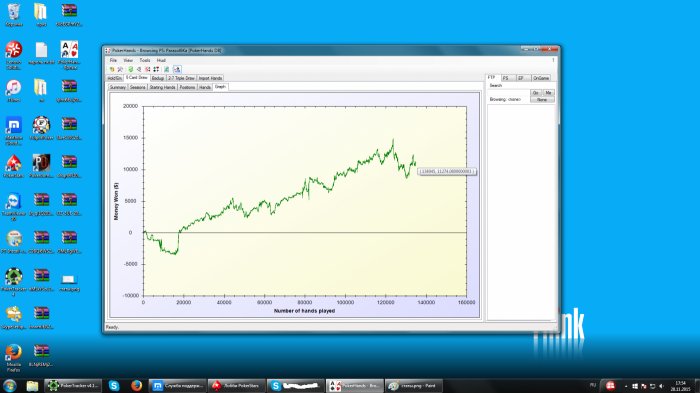Select the OnGame site tab
700x393 pixels.
click(x=541, y=78)
